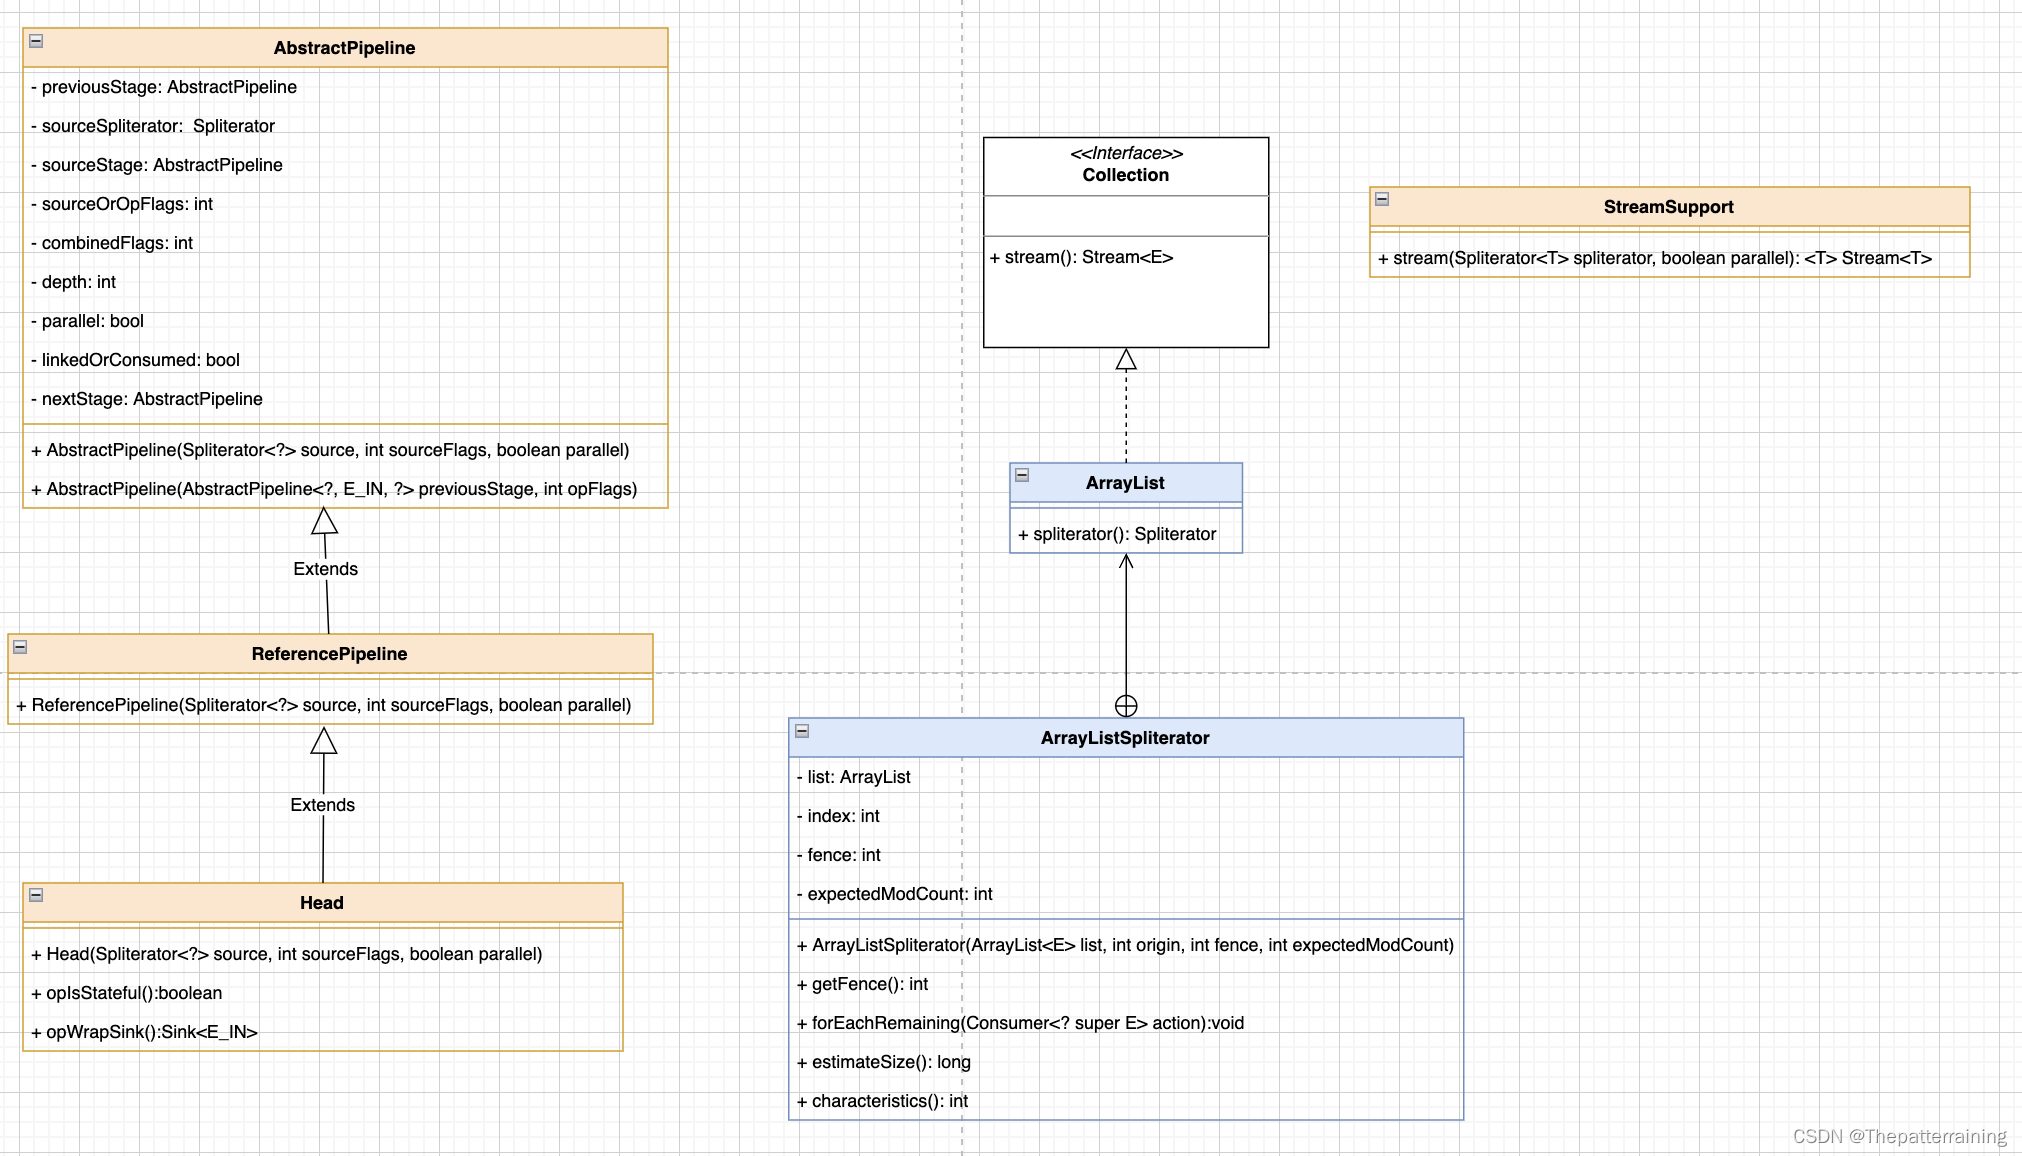Click the fence: int field
This screenshot has width=2022, height=1156.
point(1126,855)
